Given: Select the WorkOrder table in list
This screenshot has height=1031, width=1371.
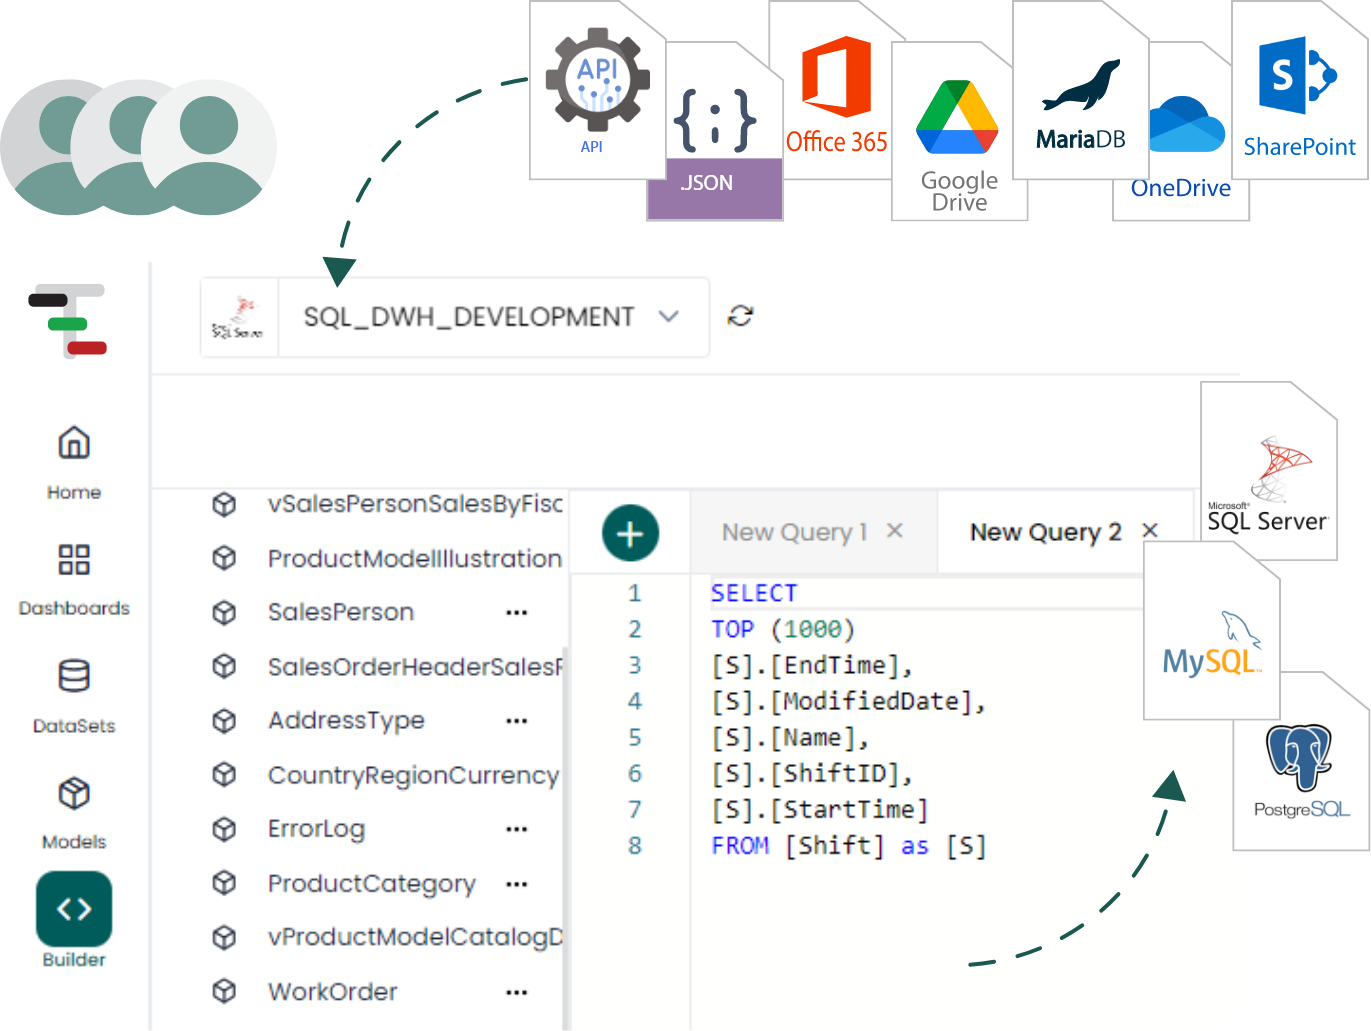Looking at the screenshot, I should click(332, 992).
